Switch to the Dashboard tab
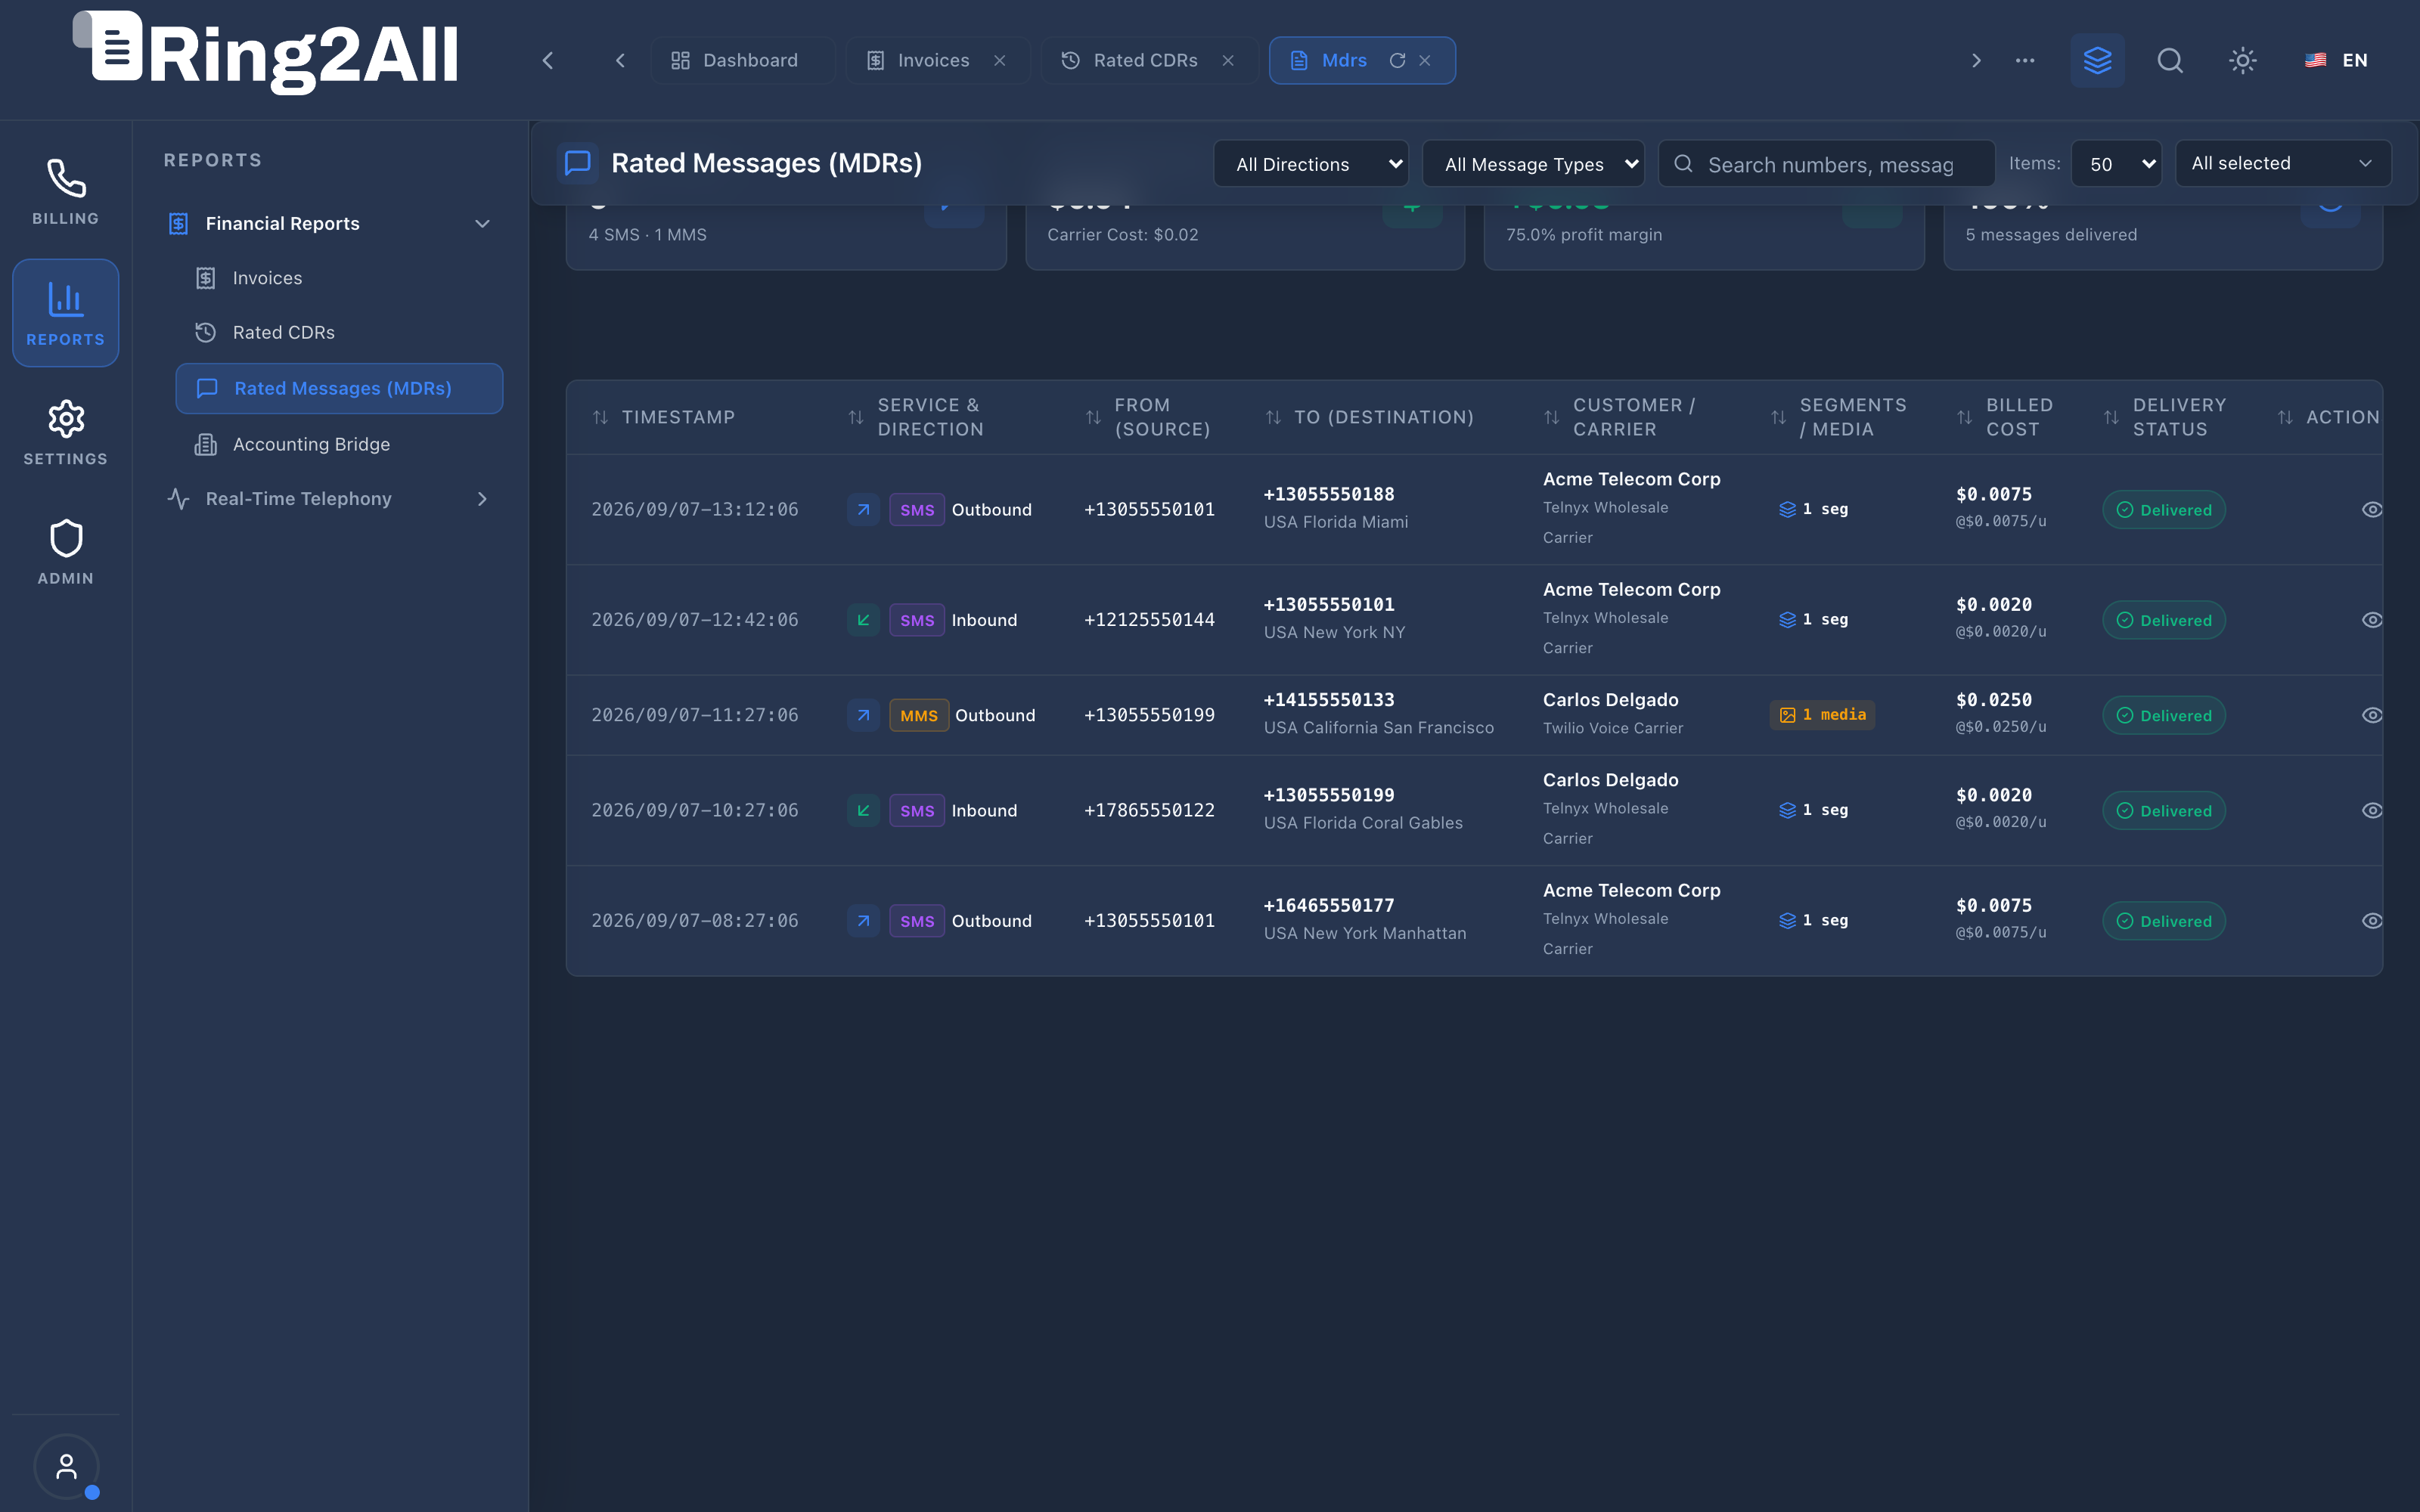Screen dimensions: 2420x1512 click(x=742, y=61)
